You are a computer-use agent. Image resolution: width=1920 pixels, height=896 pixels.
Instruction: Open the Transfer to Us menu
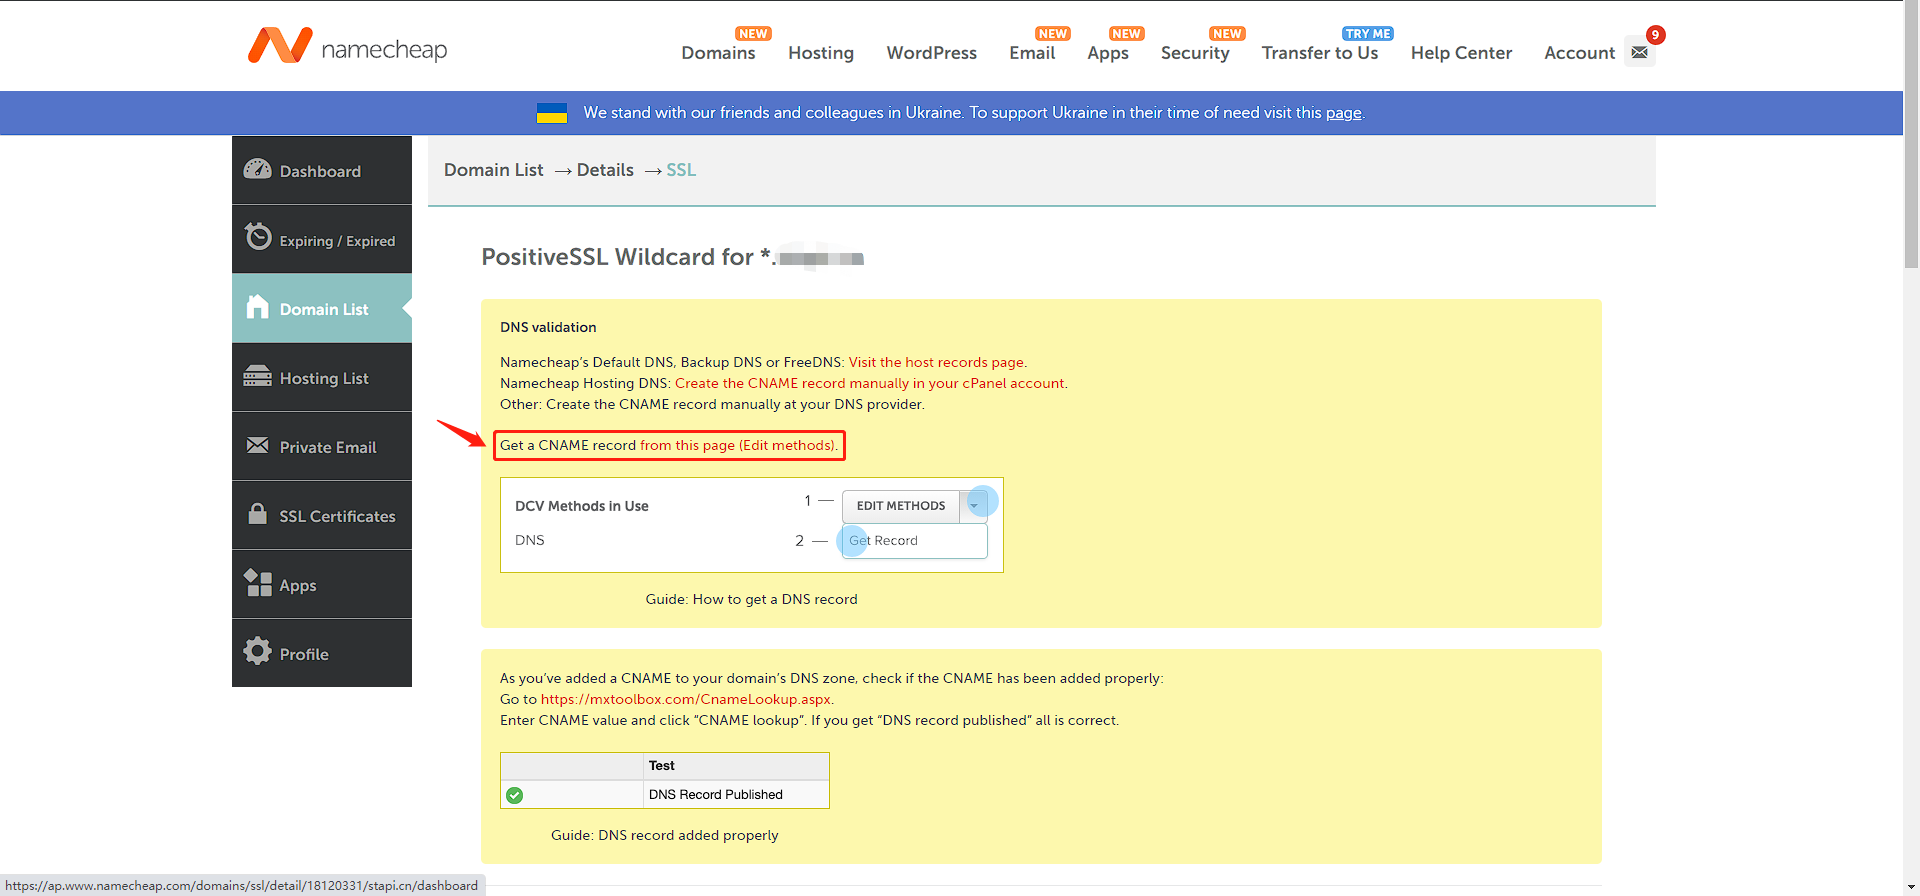pos(1320,53)
